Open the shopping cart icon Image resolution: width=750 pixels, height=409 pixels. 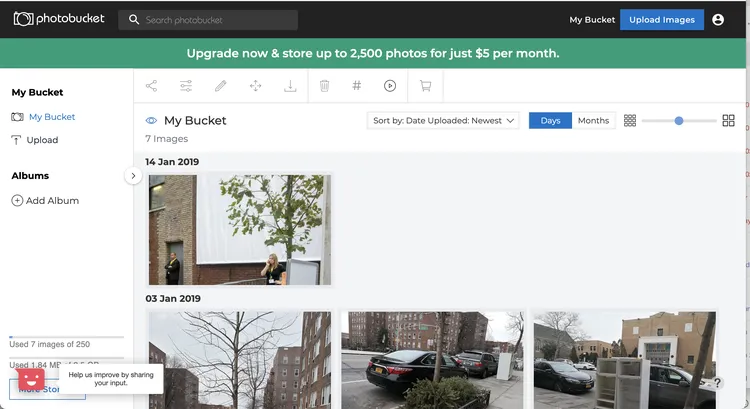pos(425,86)
